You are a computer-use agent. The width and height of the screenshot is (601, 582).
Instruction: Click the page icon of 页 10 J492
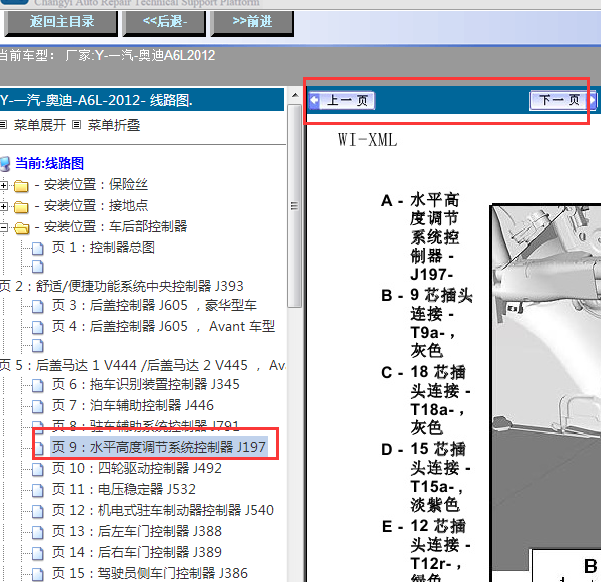click(x=38, y=469)
